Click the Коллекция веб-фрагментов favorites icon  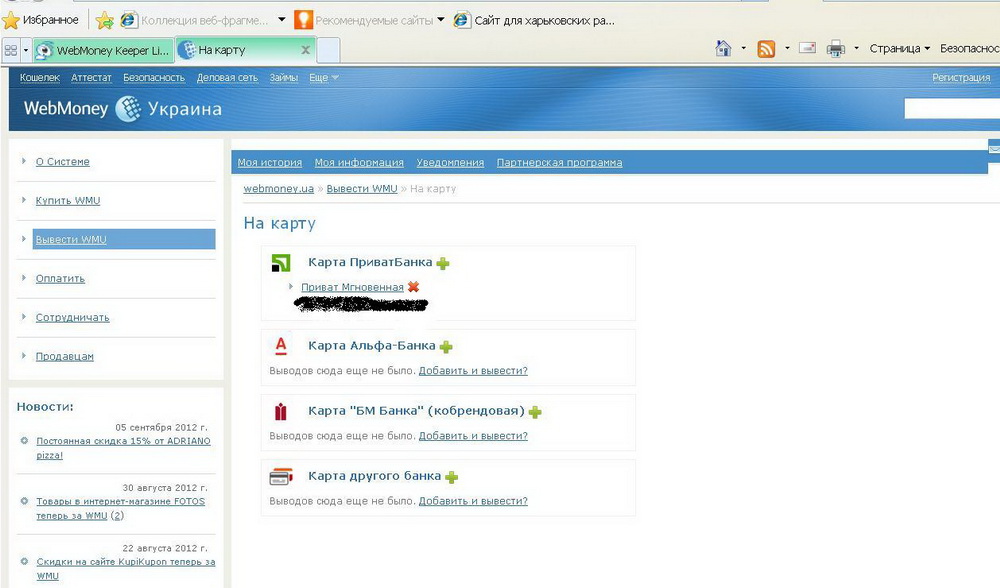point(128,20)
